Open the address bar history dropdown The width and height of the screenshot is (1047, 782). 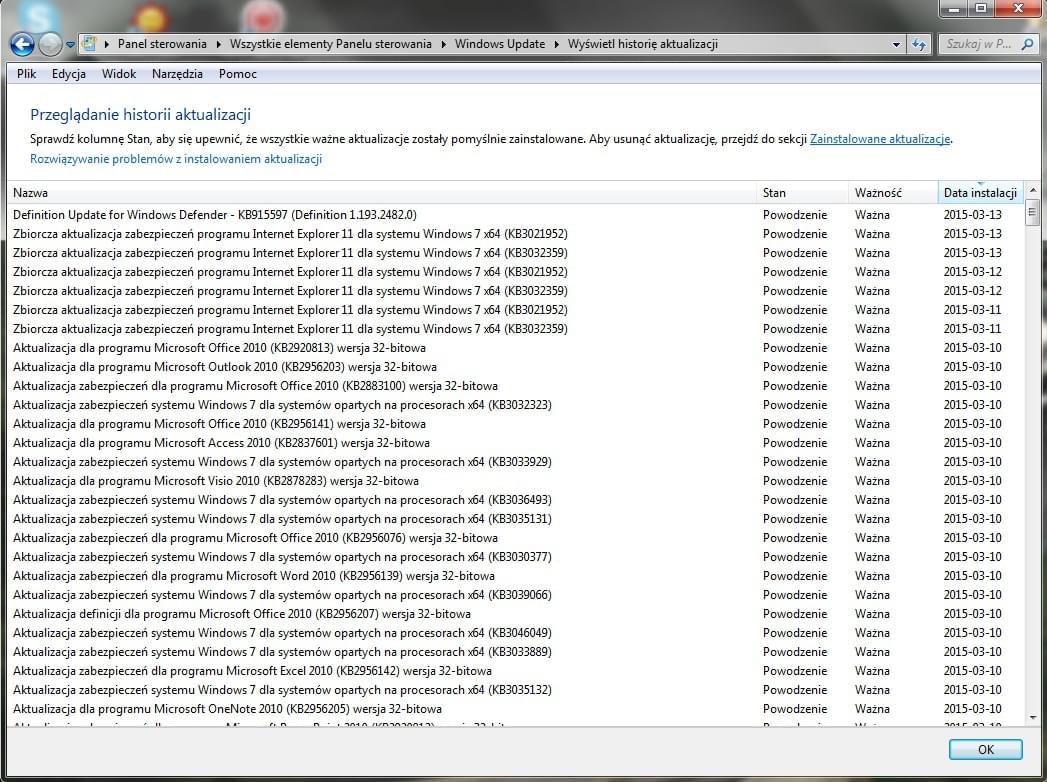tap(896, 45)
